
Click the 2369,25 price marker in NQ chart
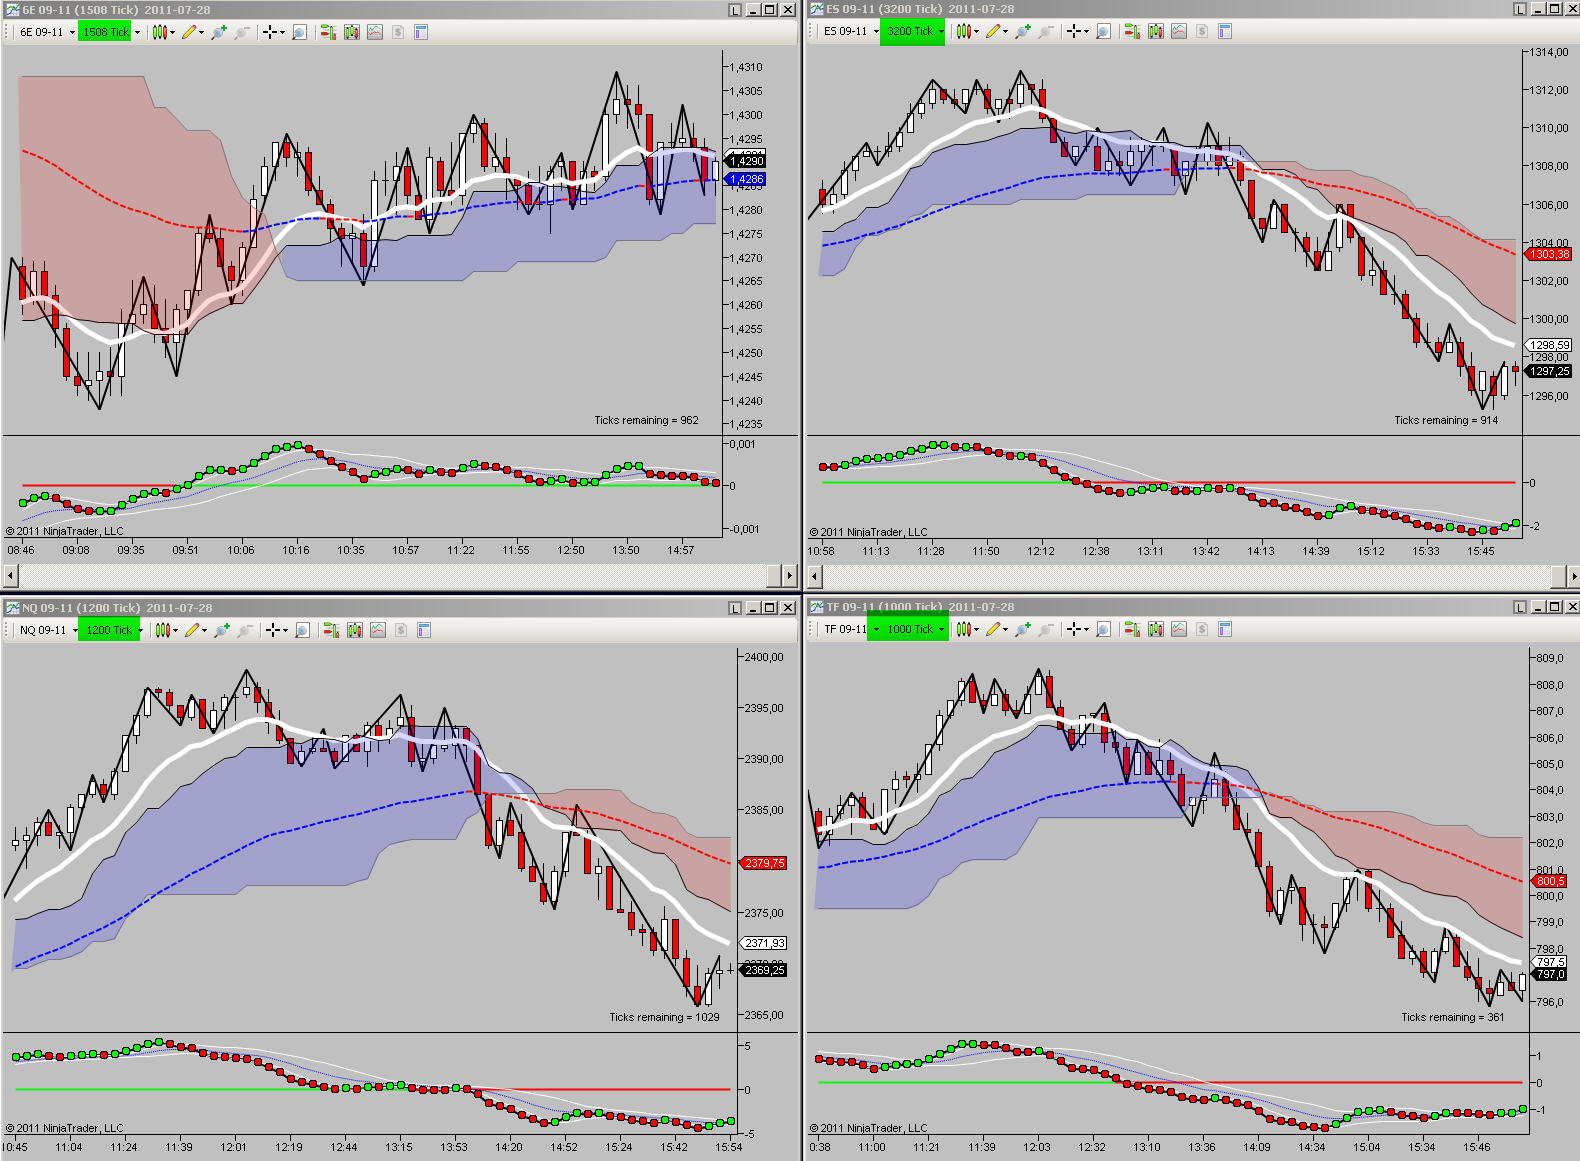[764, 970]
